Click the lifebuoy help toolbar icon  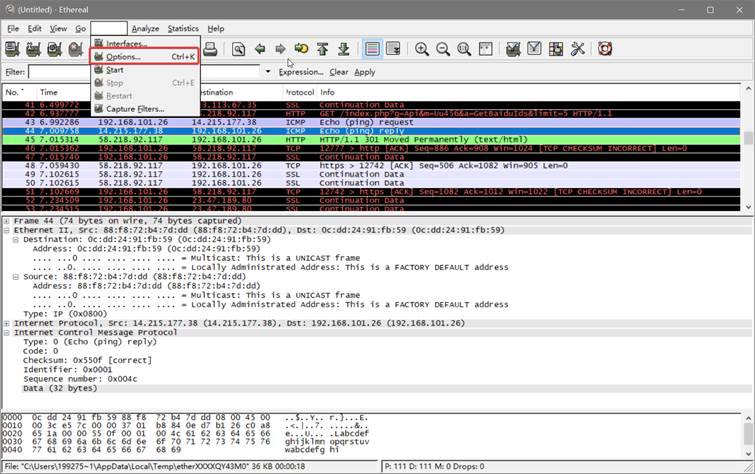tap(605, 49)
